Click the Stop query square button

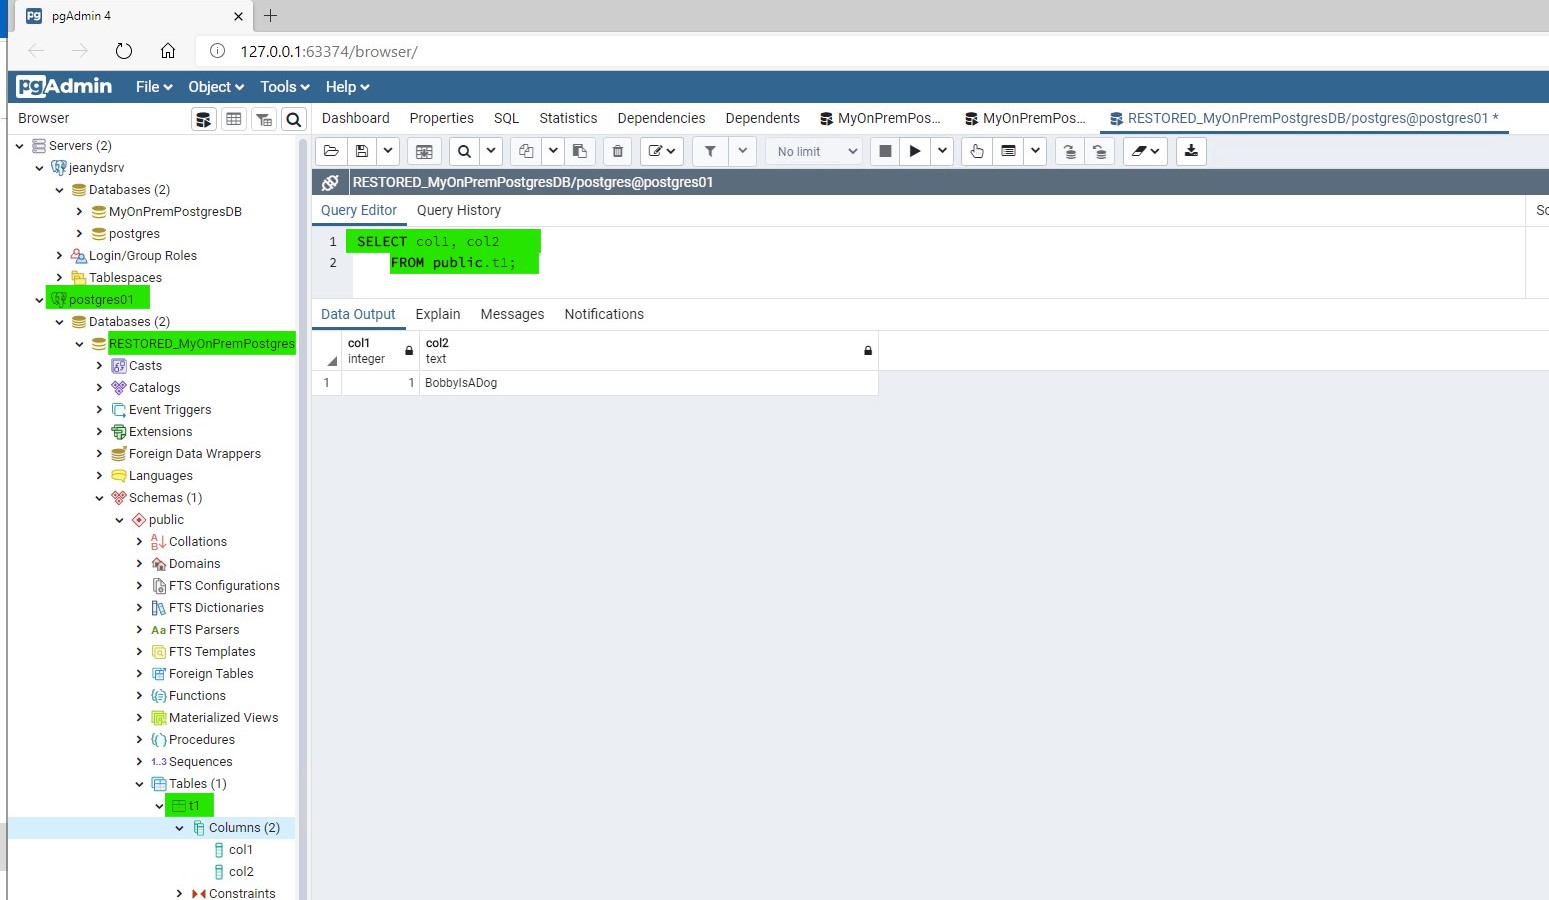click(885, 151)
